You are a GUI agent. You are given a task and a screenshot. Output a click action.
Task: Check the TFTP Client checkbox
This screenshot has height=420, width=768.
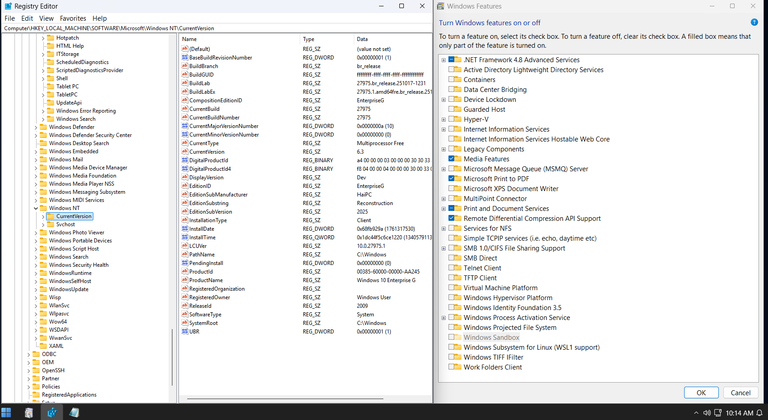pyautogui.click(x=451, y=278)
